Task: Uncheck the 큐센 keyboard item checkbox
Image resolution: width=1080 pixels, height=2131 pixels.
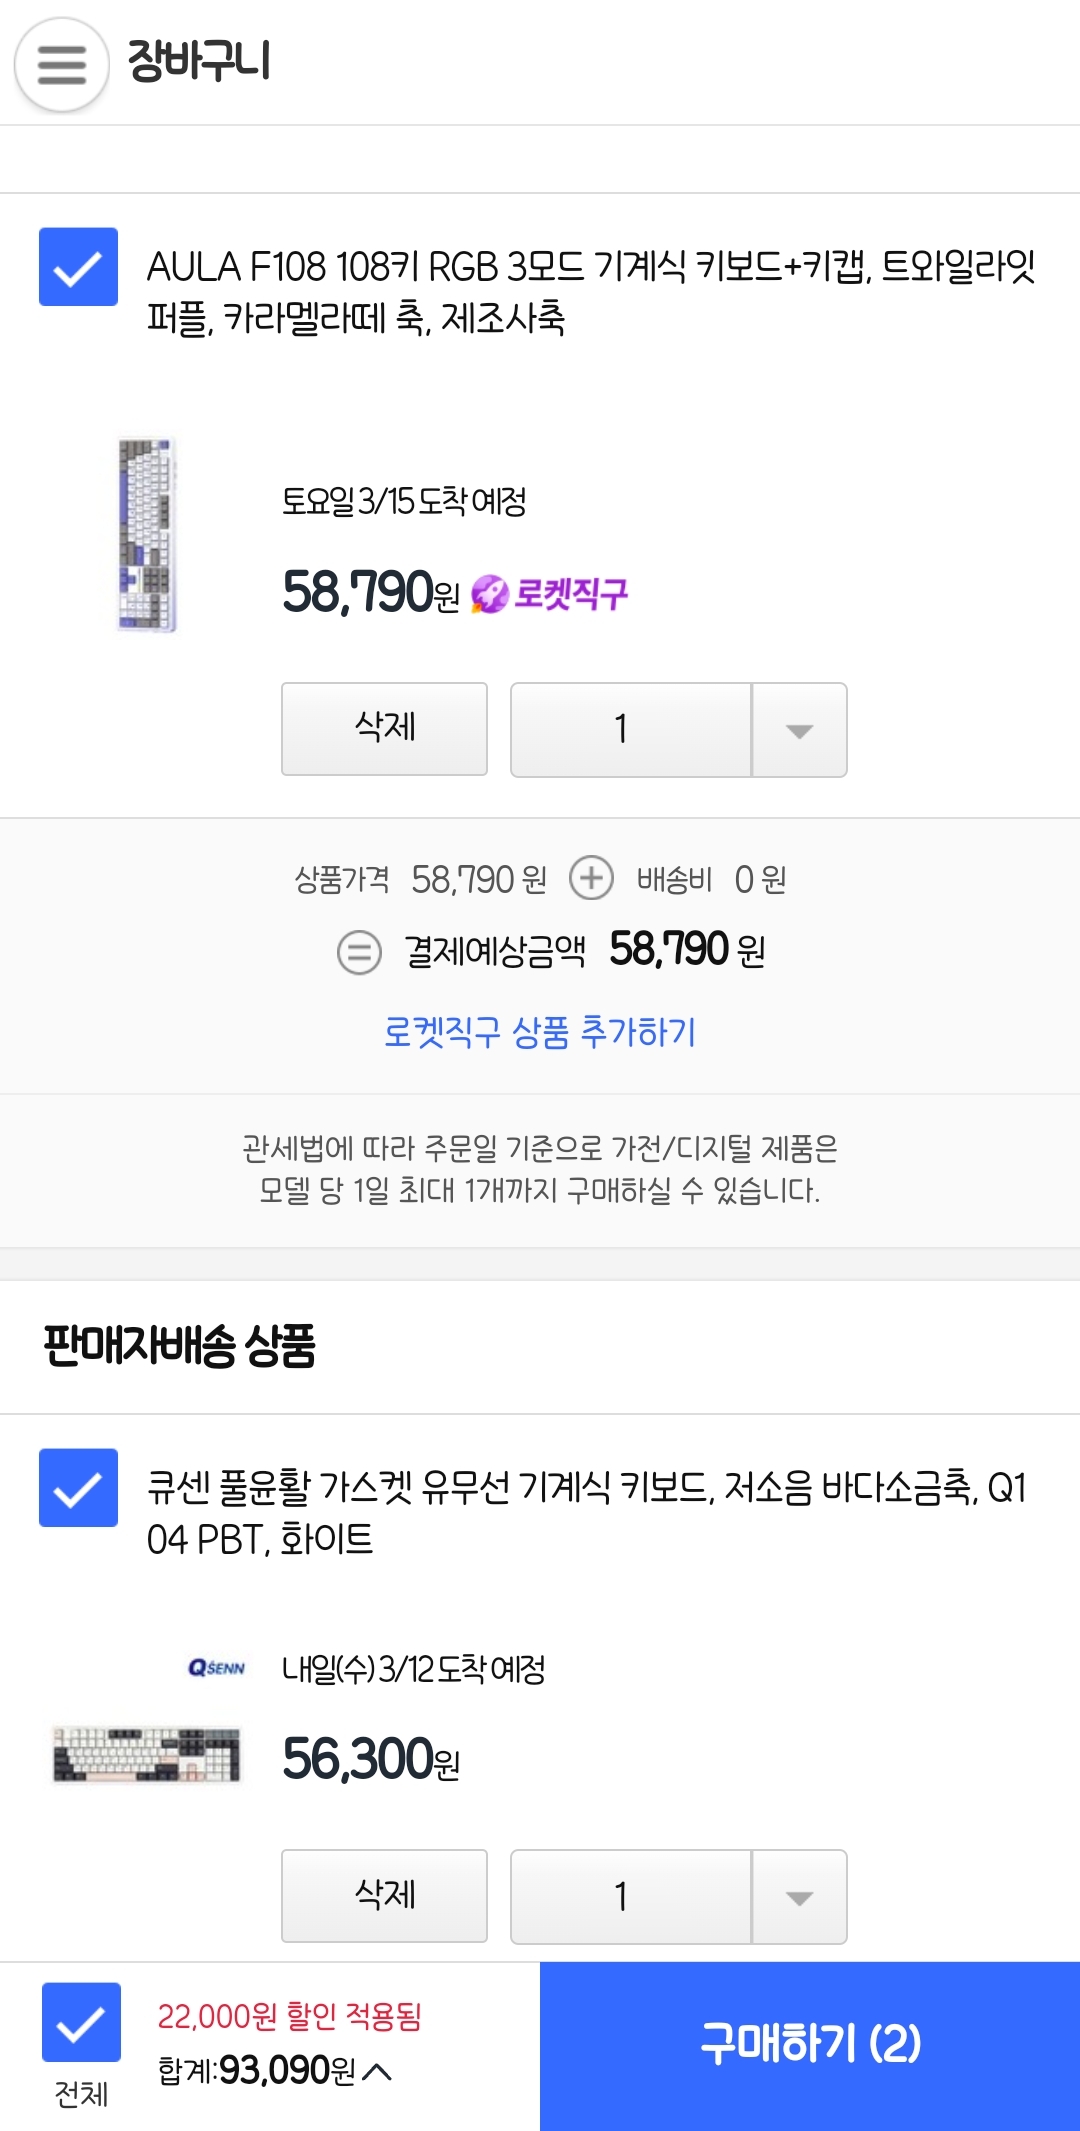Action: pyautogui.click(x=78, y=1487)
